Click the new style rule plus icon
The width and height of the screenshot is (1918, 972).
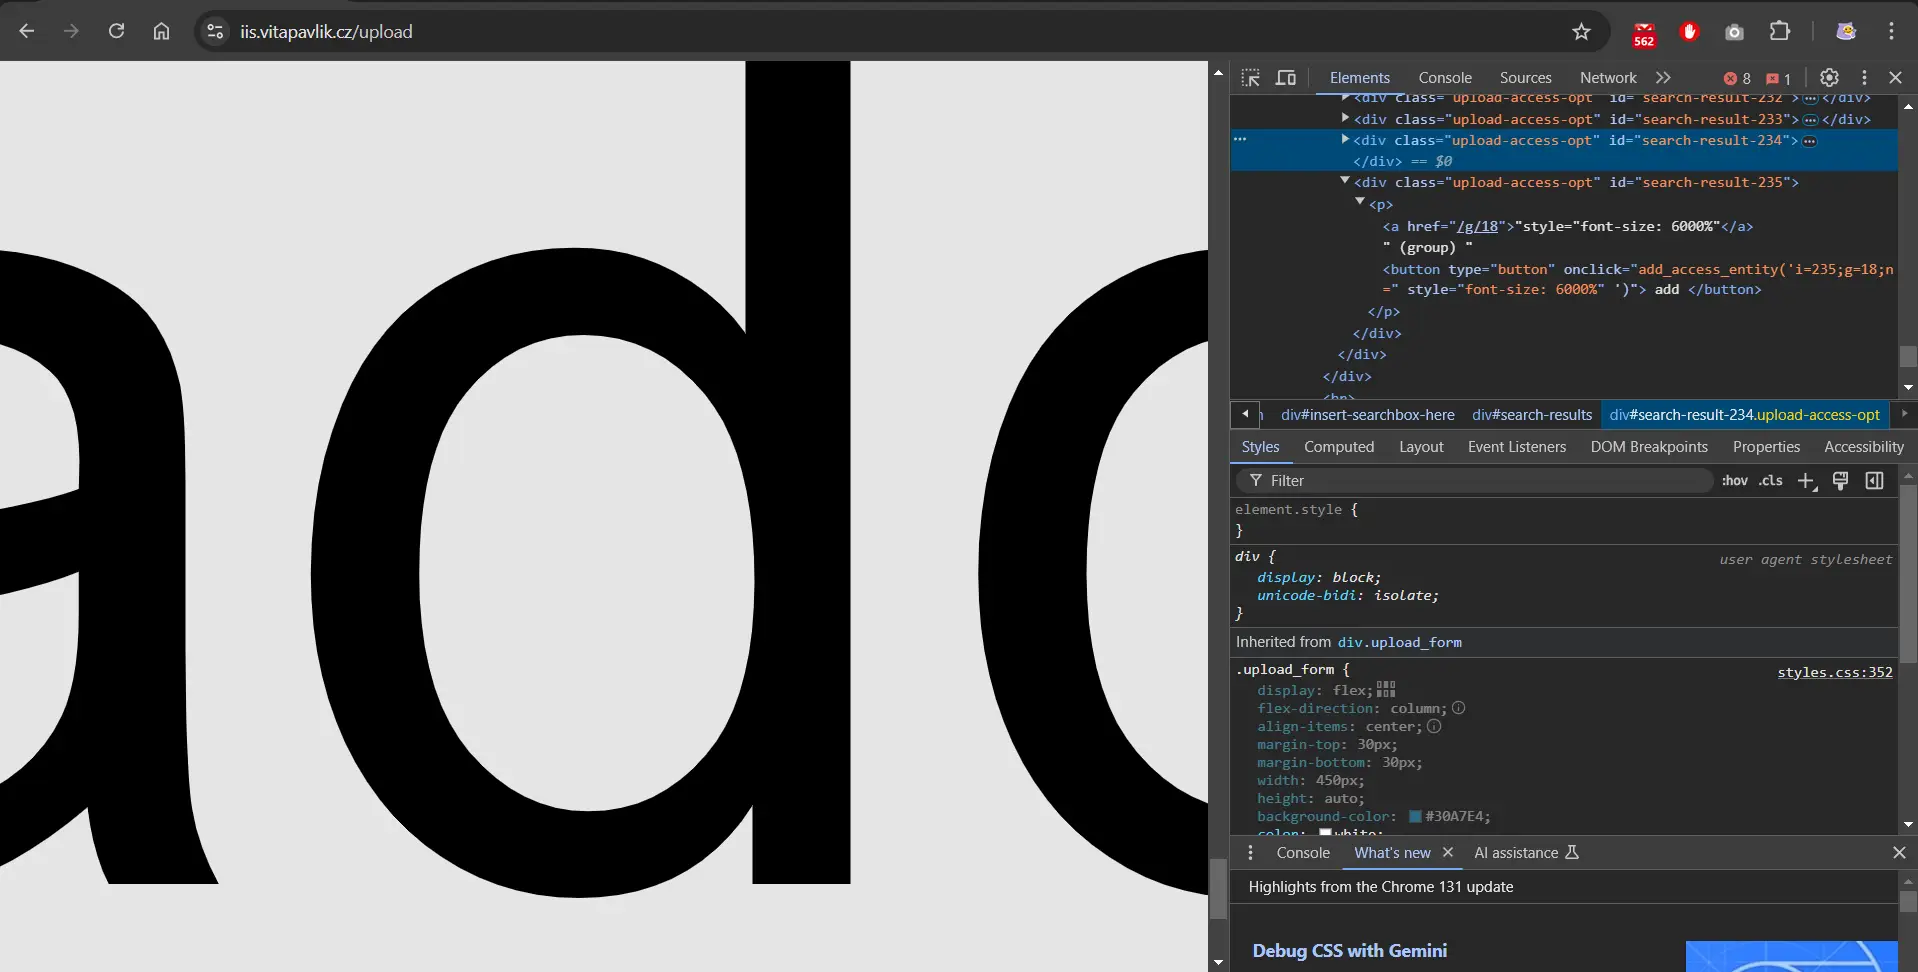(1806, 481)
